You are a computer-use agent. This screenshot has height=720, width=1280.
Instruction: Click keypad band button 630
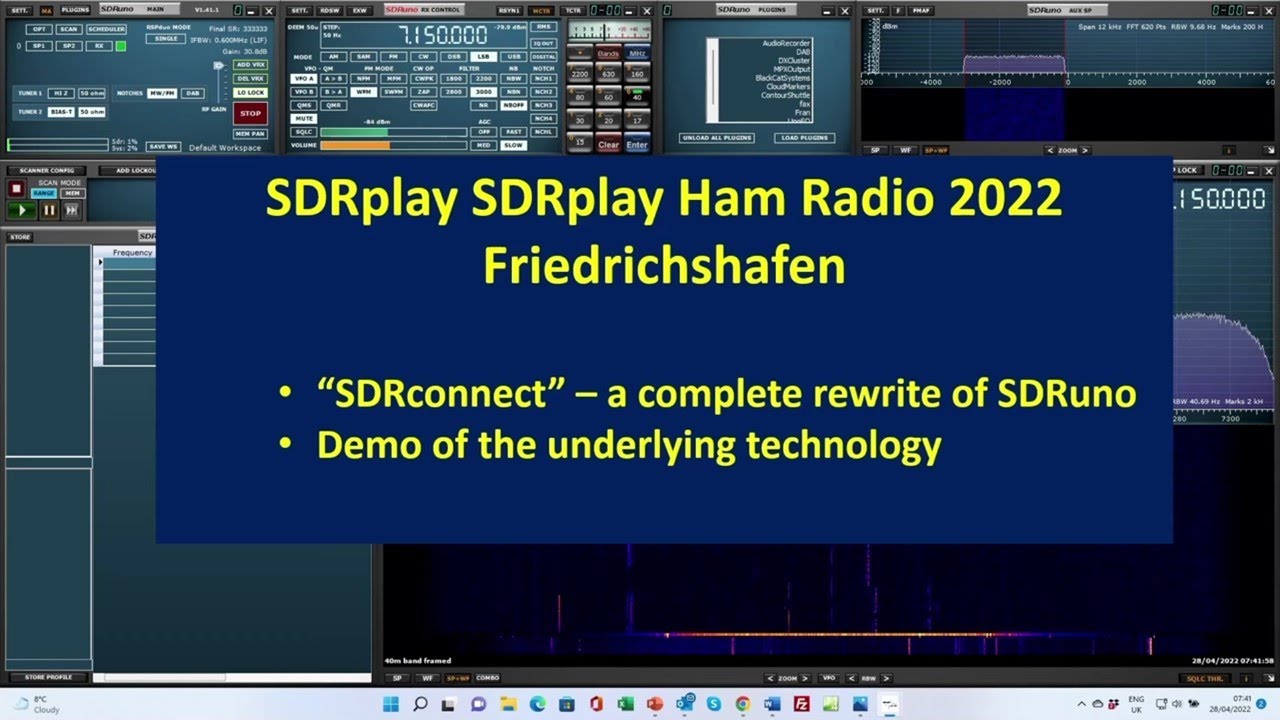[608, 73]
